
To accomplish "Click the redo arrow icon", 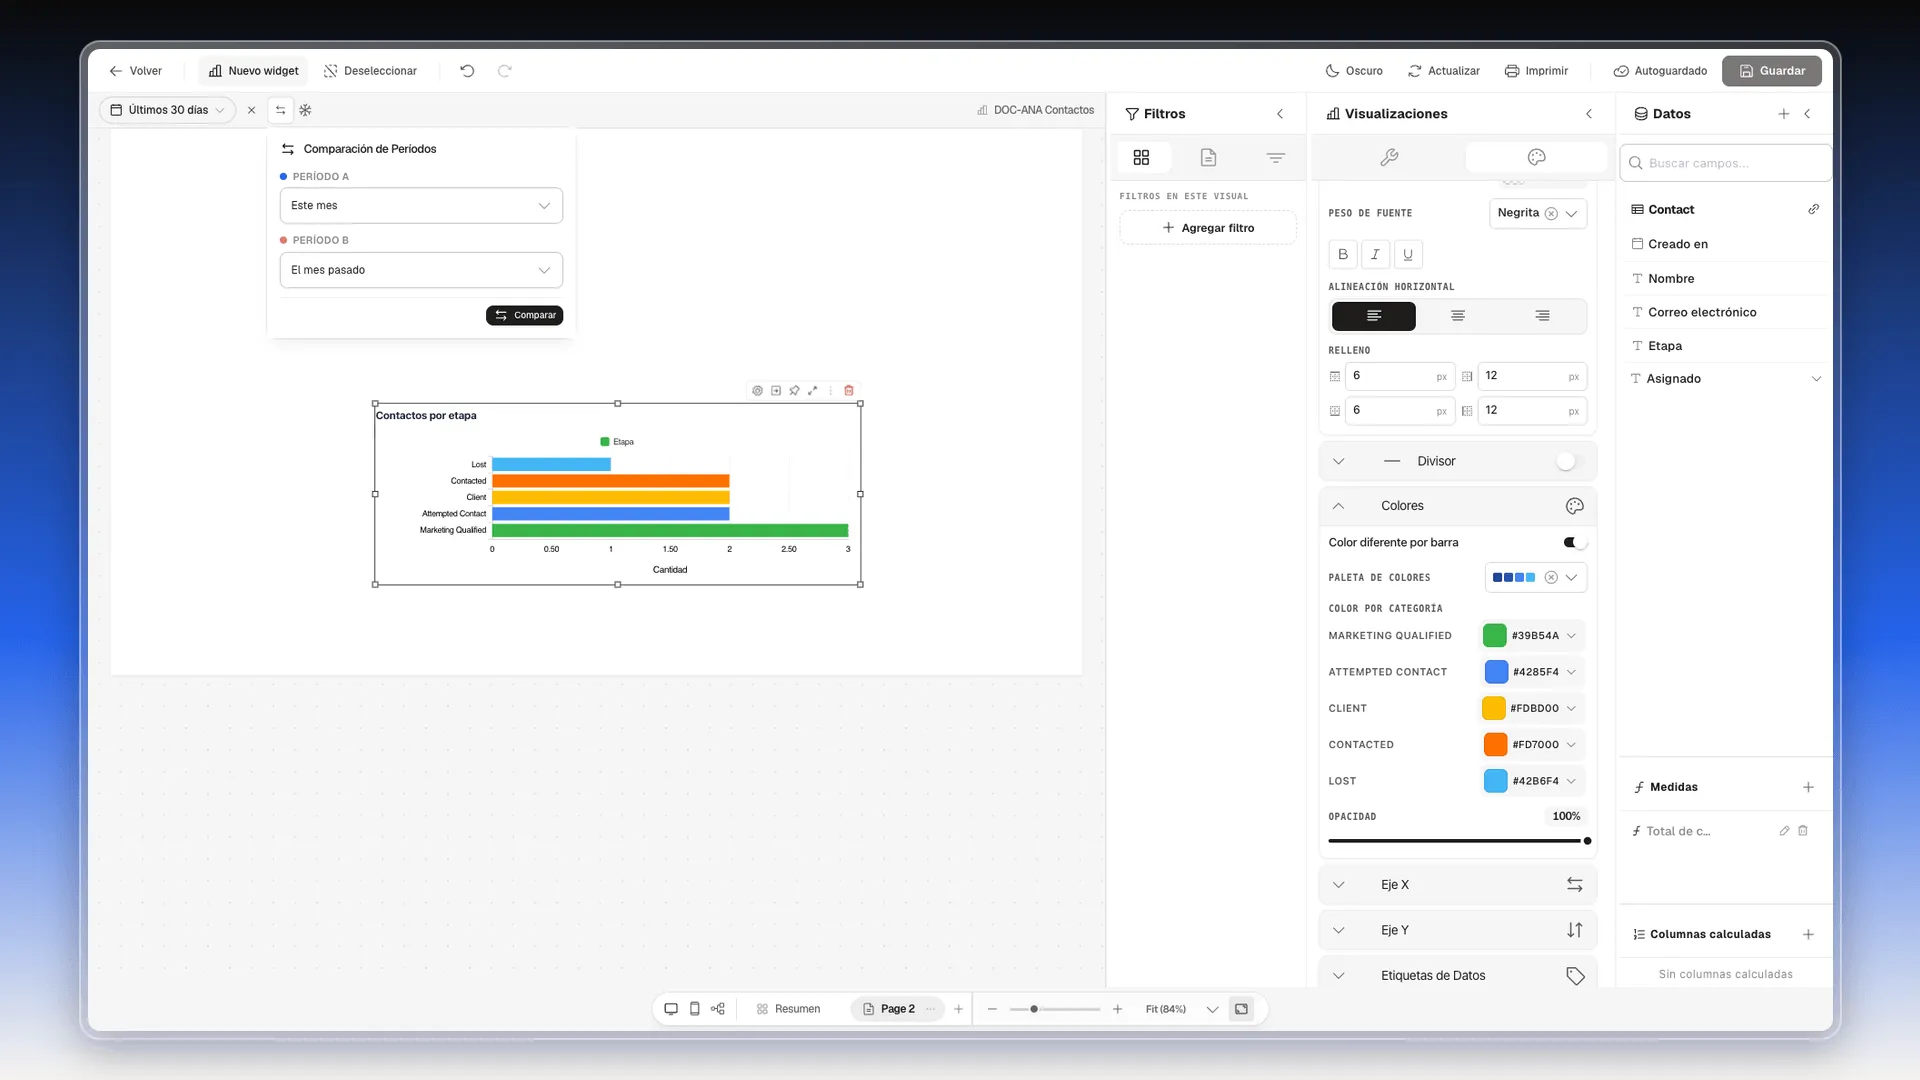I will 505,71.
